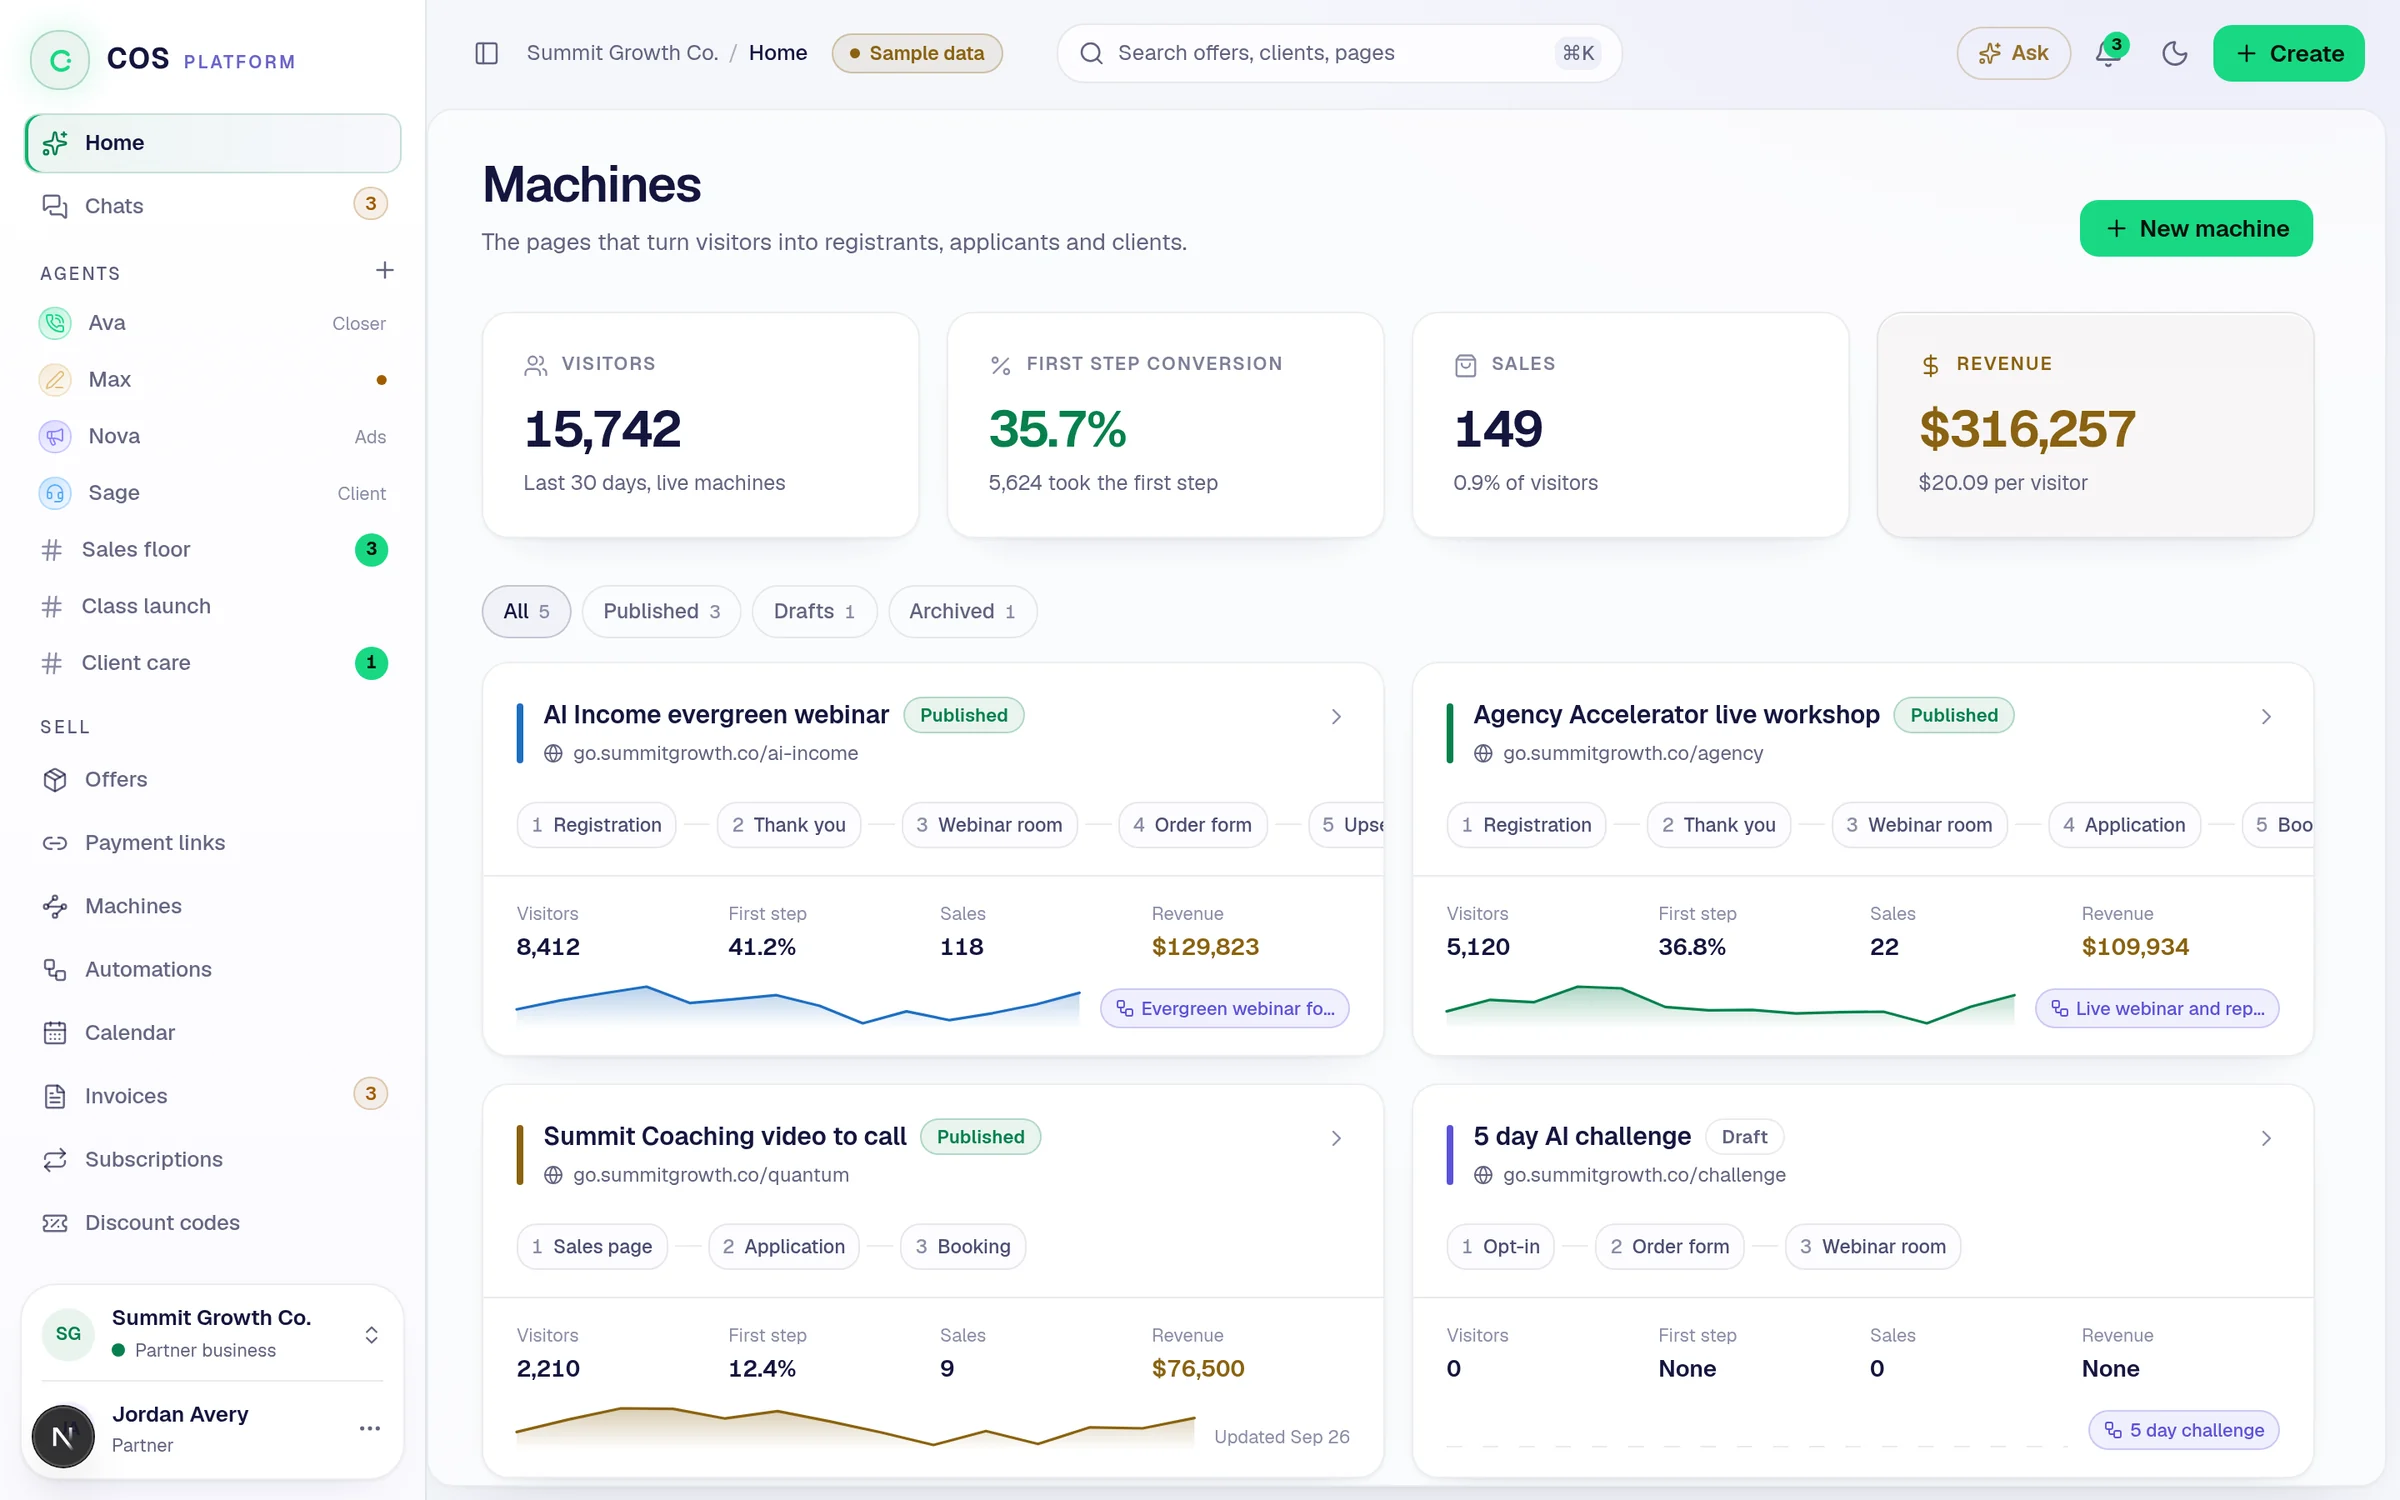Open go.summitgrowth.co/quantum URL
Image resolution: width=2400 pixels, height=1500 pixels.
(711, 1175)
